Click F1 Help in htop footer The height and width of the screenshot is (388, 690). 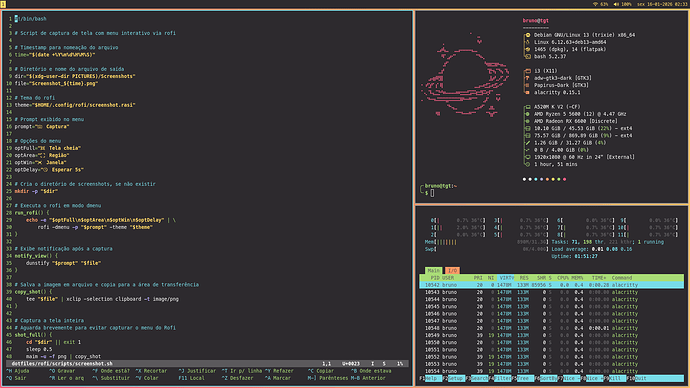point(430,378)
